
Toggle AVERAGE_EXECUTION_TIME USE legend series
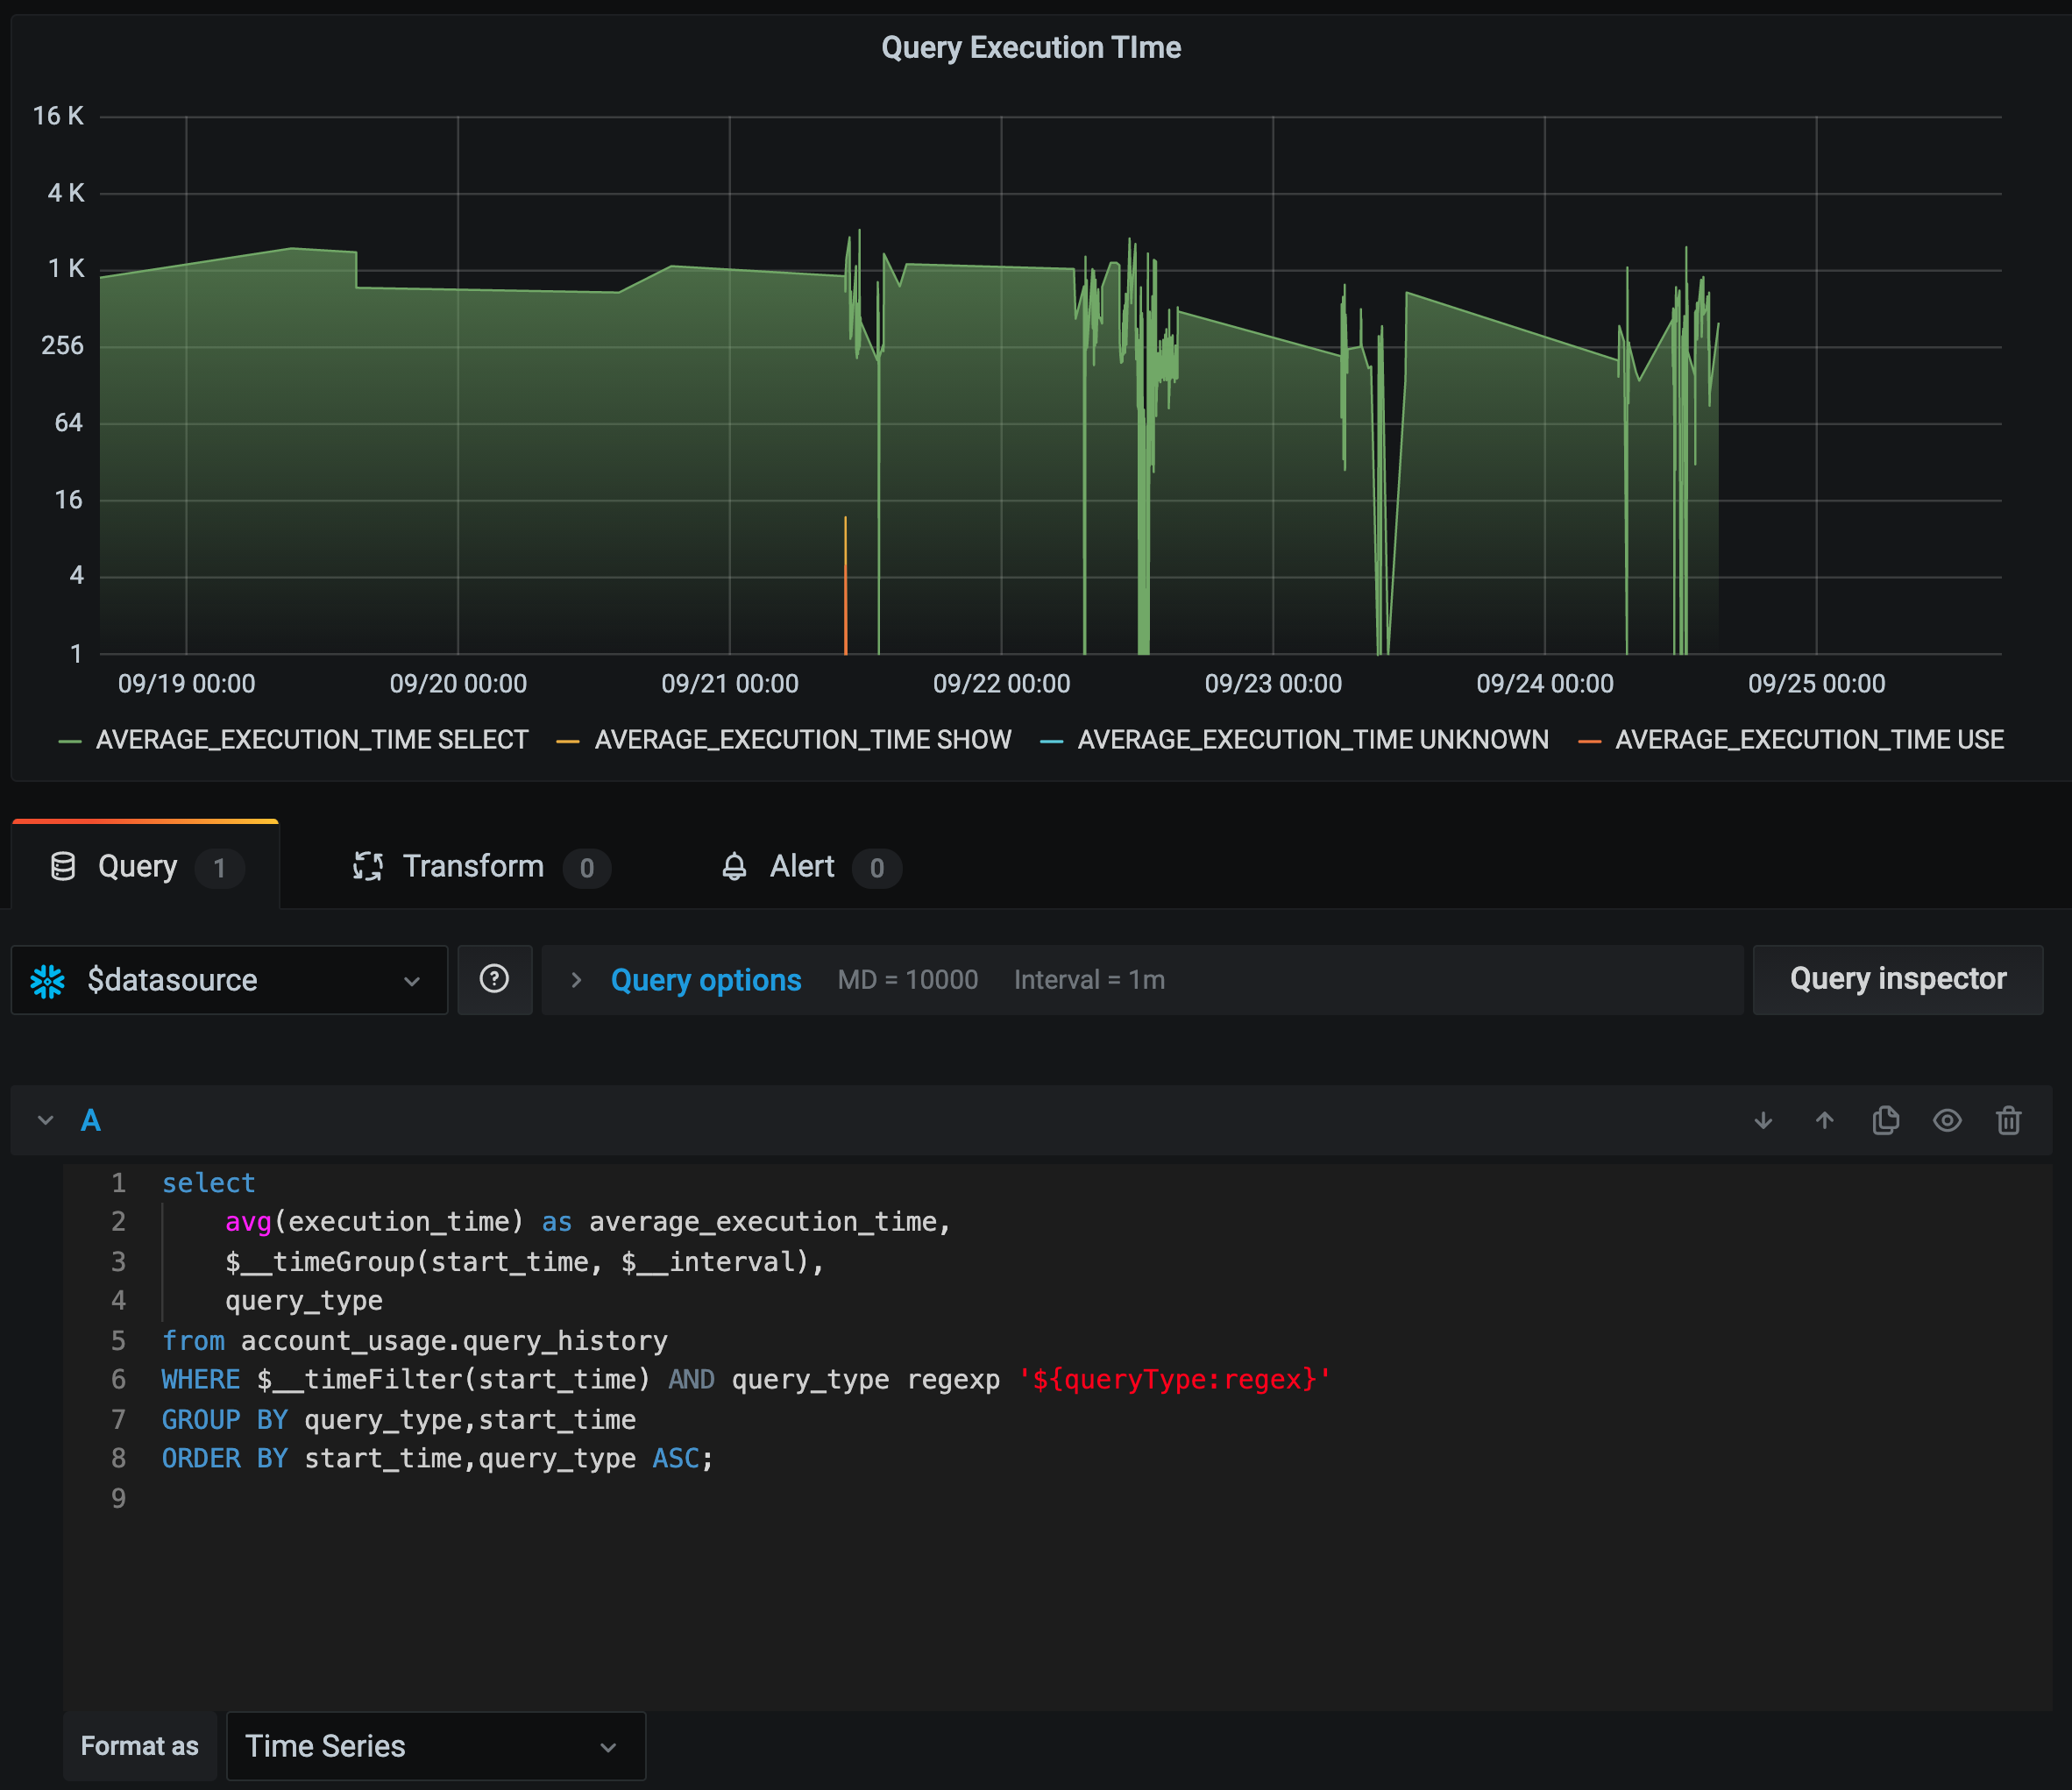(1809, 740)
